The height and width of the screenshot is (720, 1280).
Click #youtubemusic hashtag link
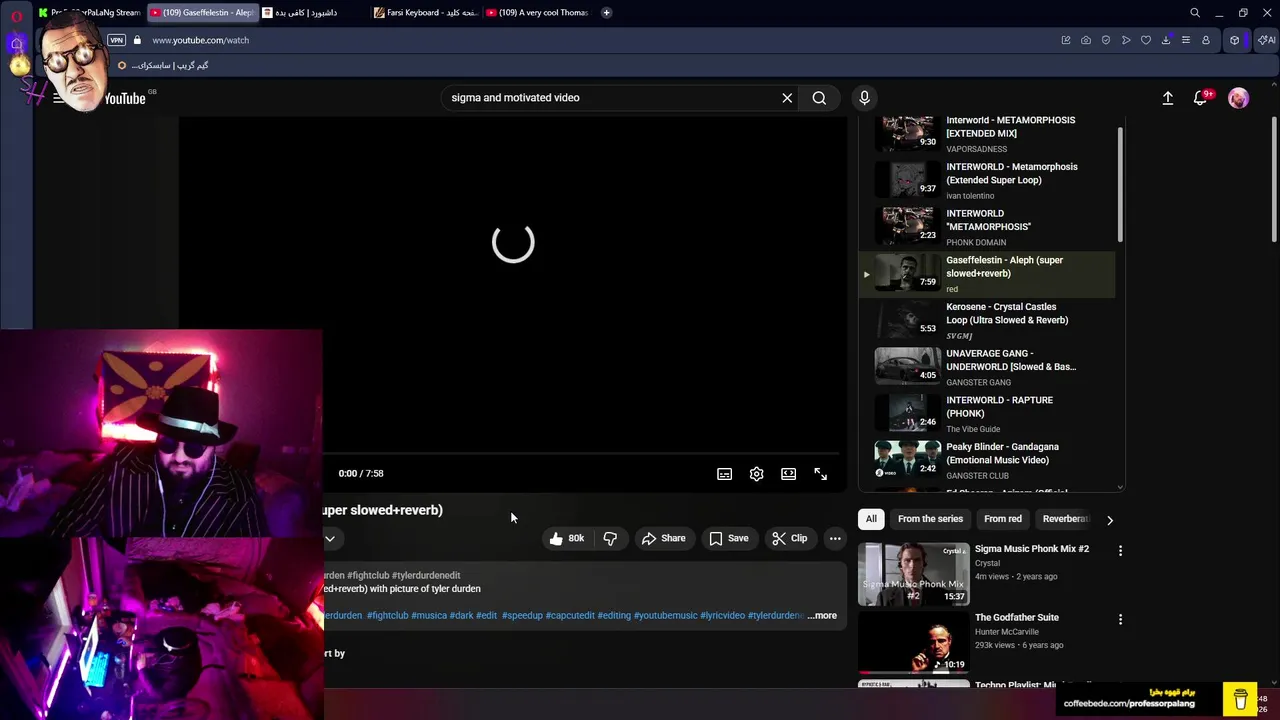coord(665,616)
